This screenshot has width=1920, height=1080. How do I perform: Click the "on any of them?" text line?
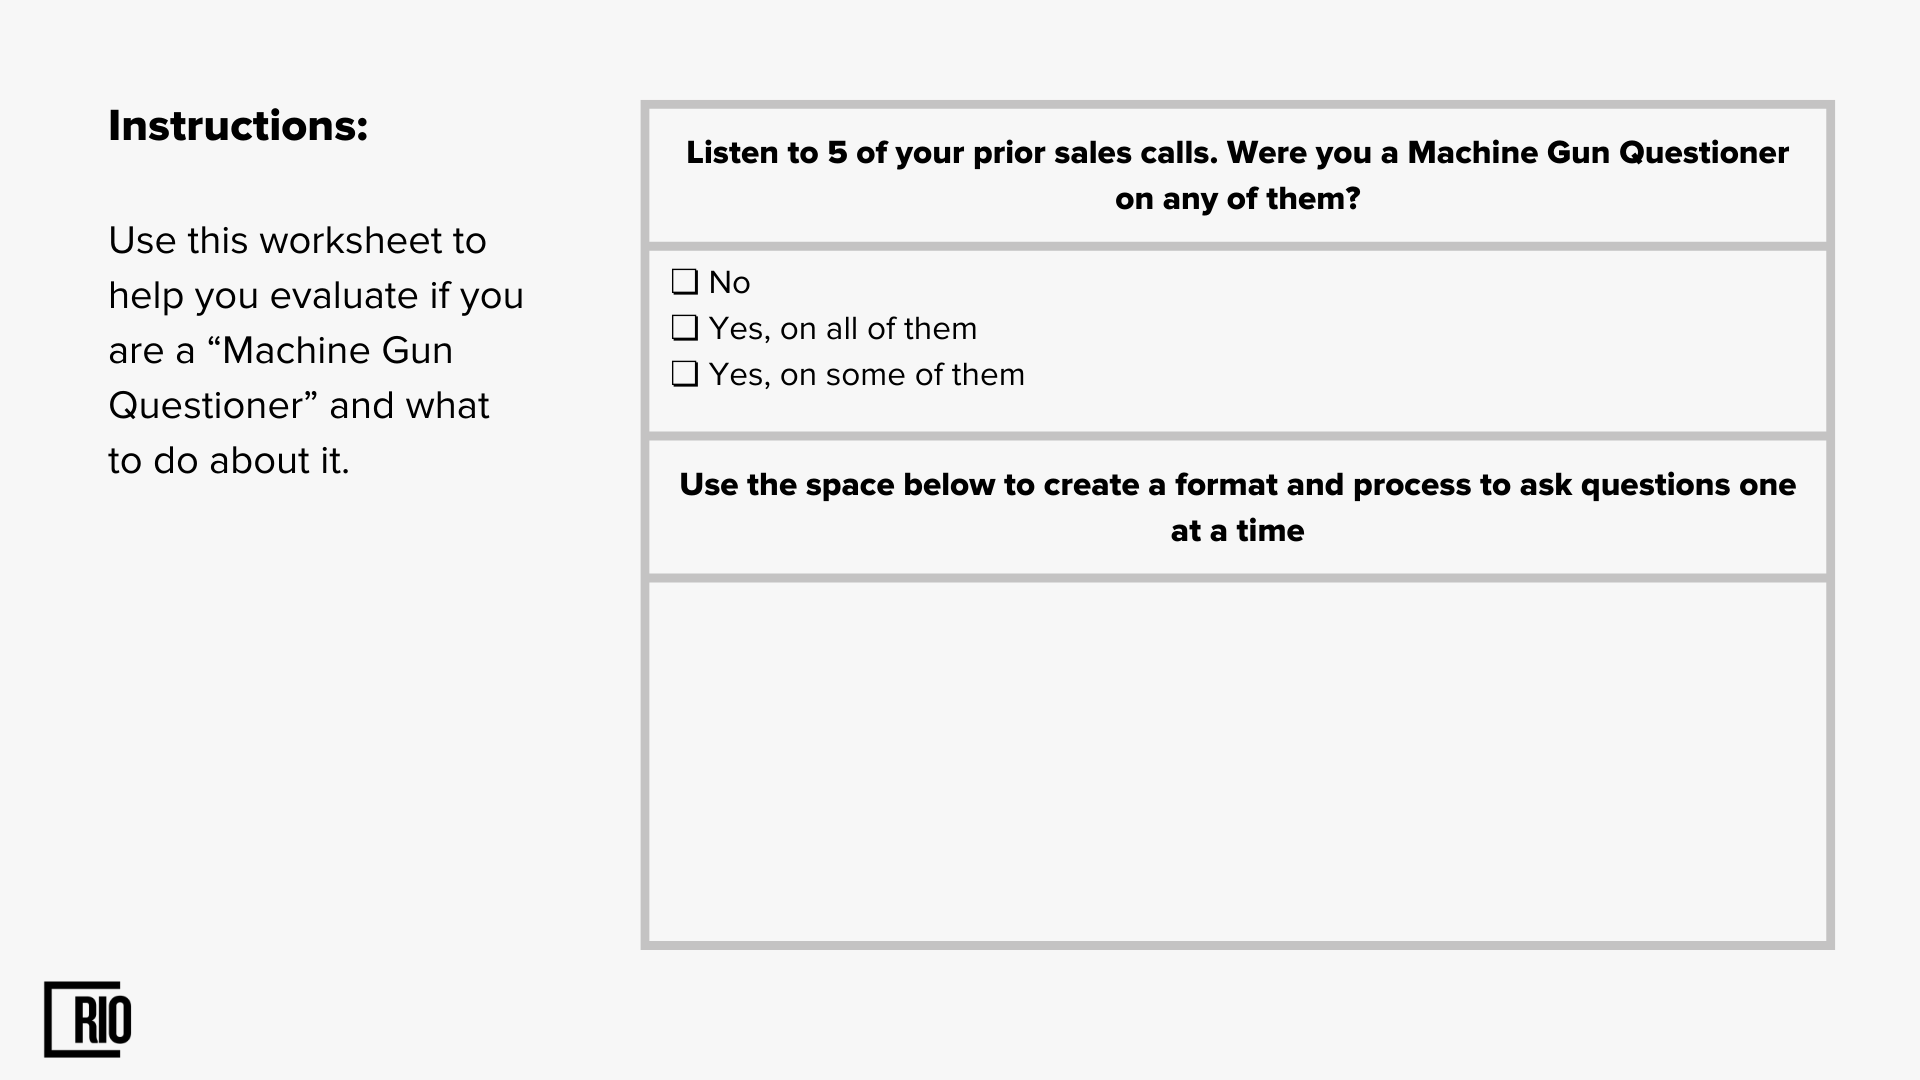(x=1237, y=199)
